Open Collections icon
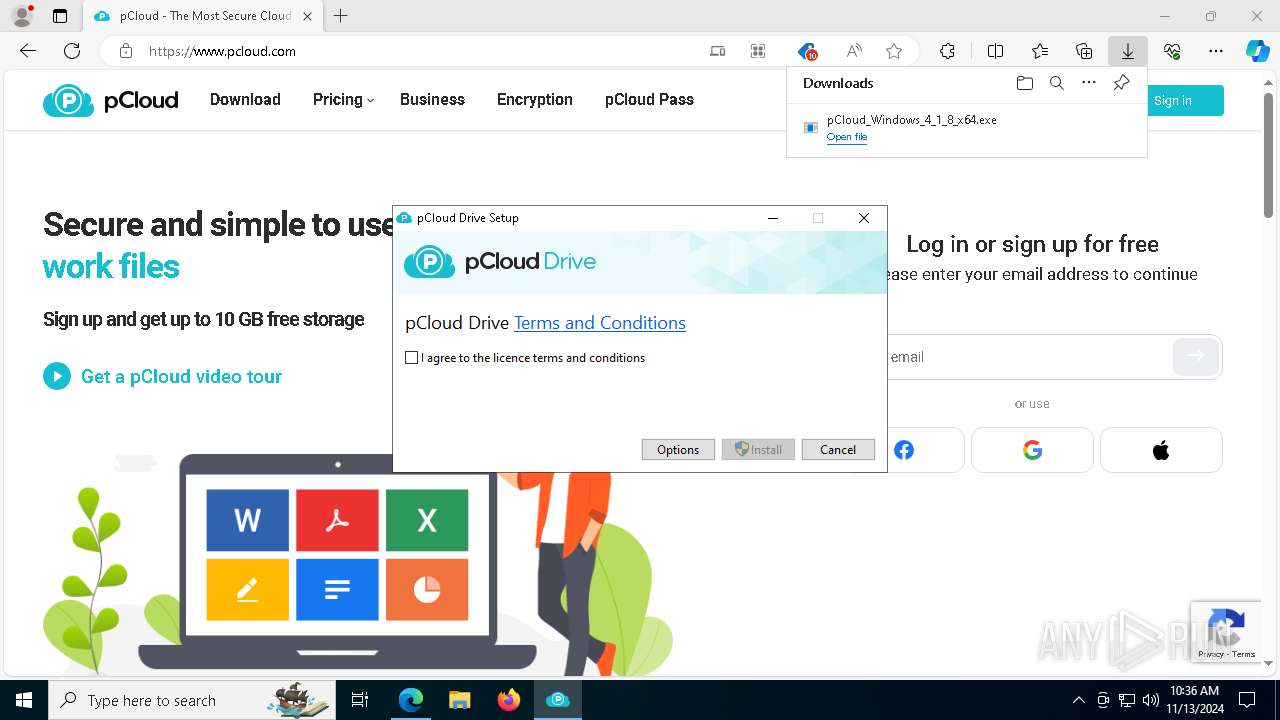The width and height of the screenshot is (1280, 720). 1084,51
